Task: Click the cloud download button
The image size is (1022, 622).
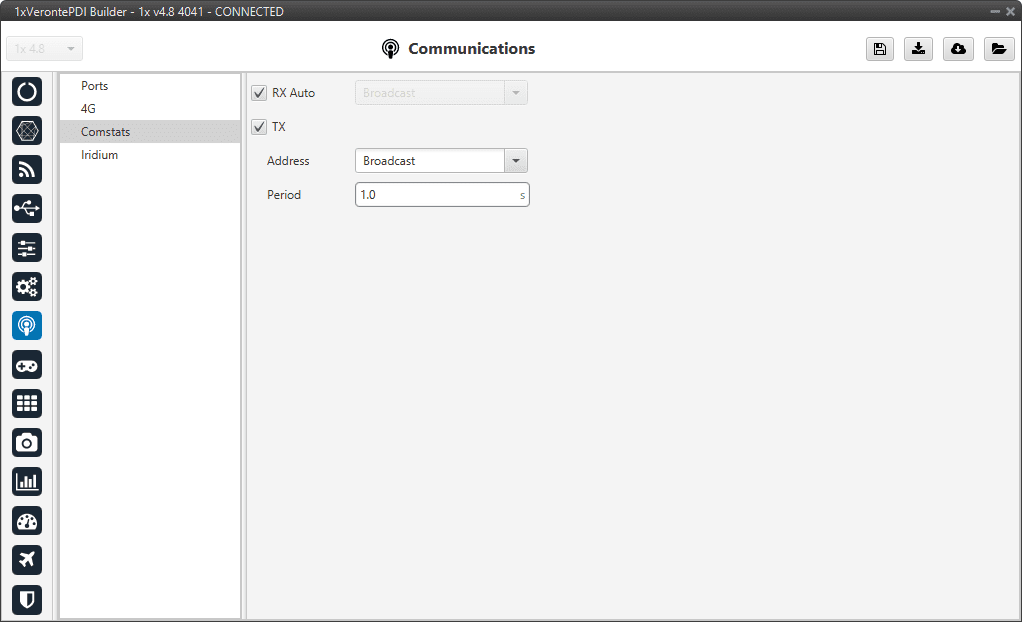Action: pyautogui.click(x=958, y=49)
